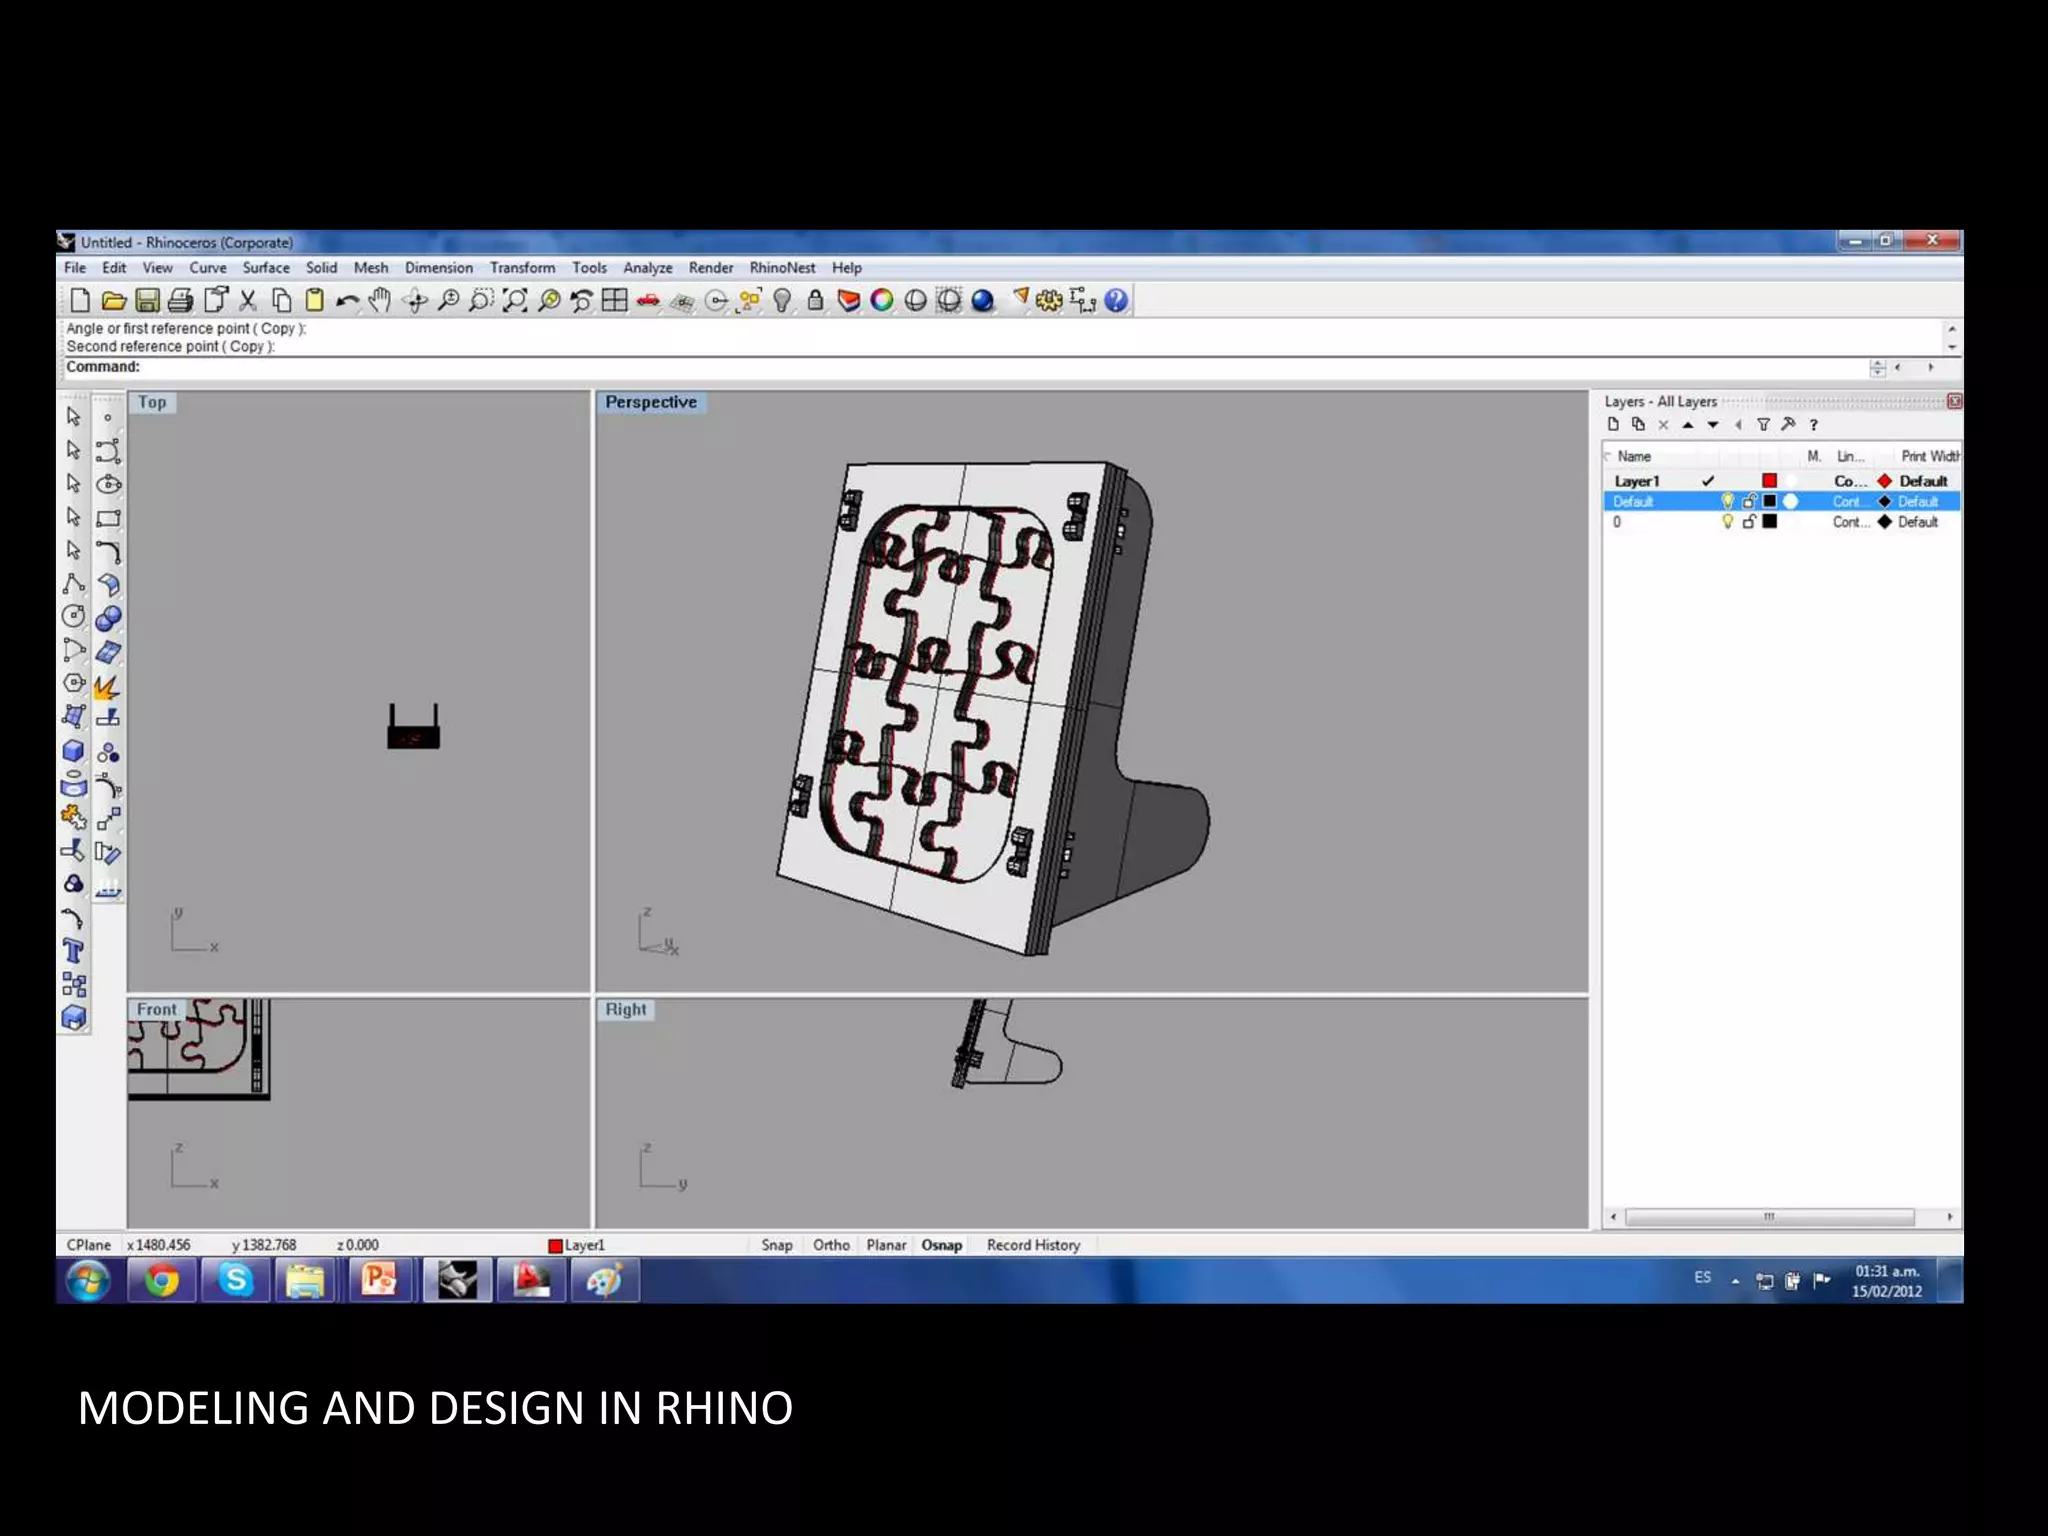Click the New file icon in toolbar
Image resolution: width=2048 pixels, height=1536 pixels.
coord(80,300)
